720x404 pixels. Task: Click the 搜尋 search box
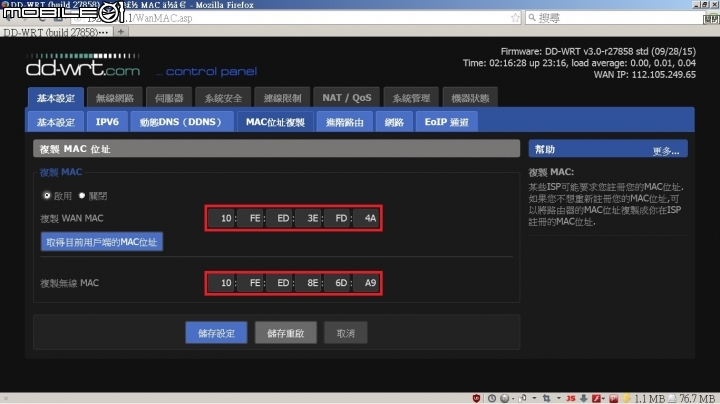pos(615,18)
